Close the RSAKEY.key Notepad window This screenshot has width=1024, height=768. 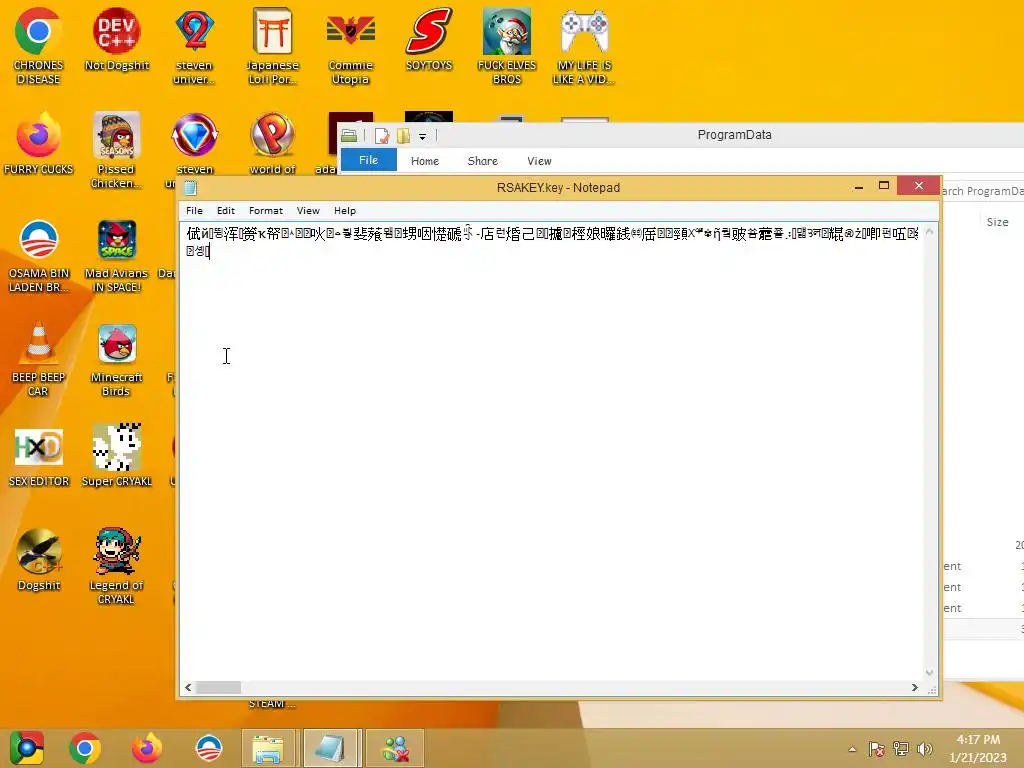[x=918, y=185]
